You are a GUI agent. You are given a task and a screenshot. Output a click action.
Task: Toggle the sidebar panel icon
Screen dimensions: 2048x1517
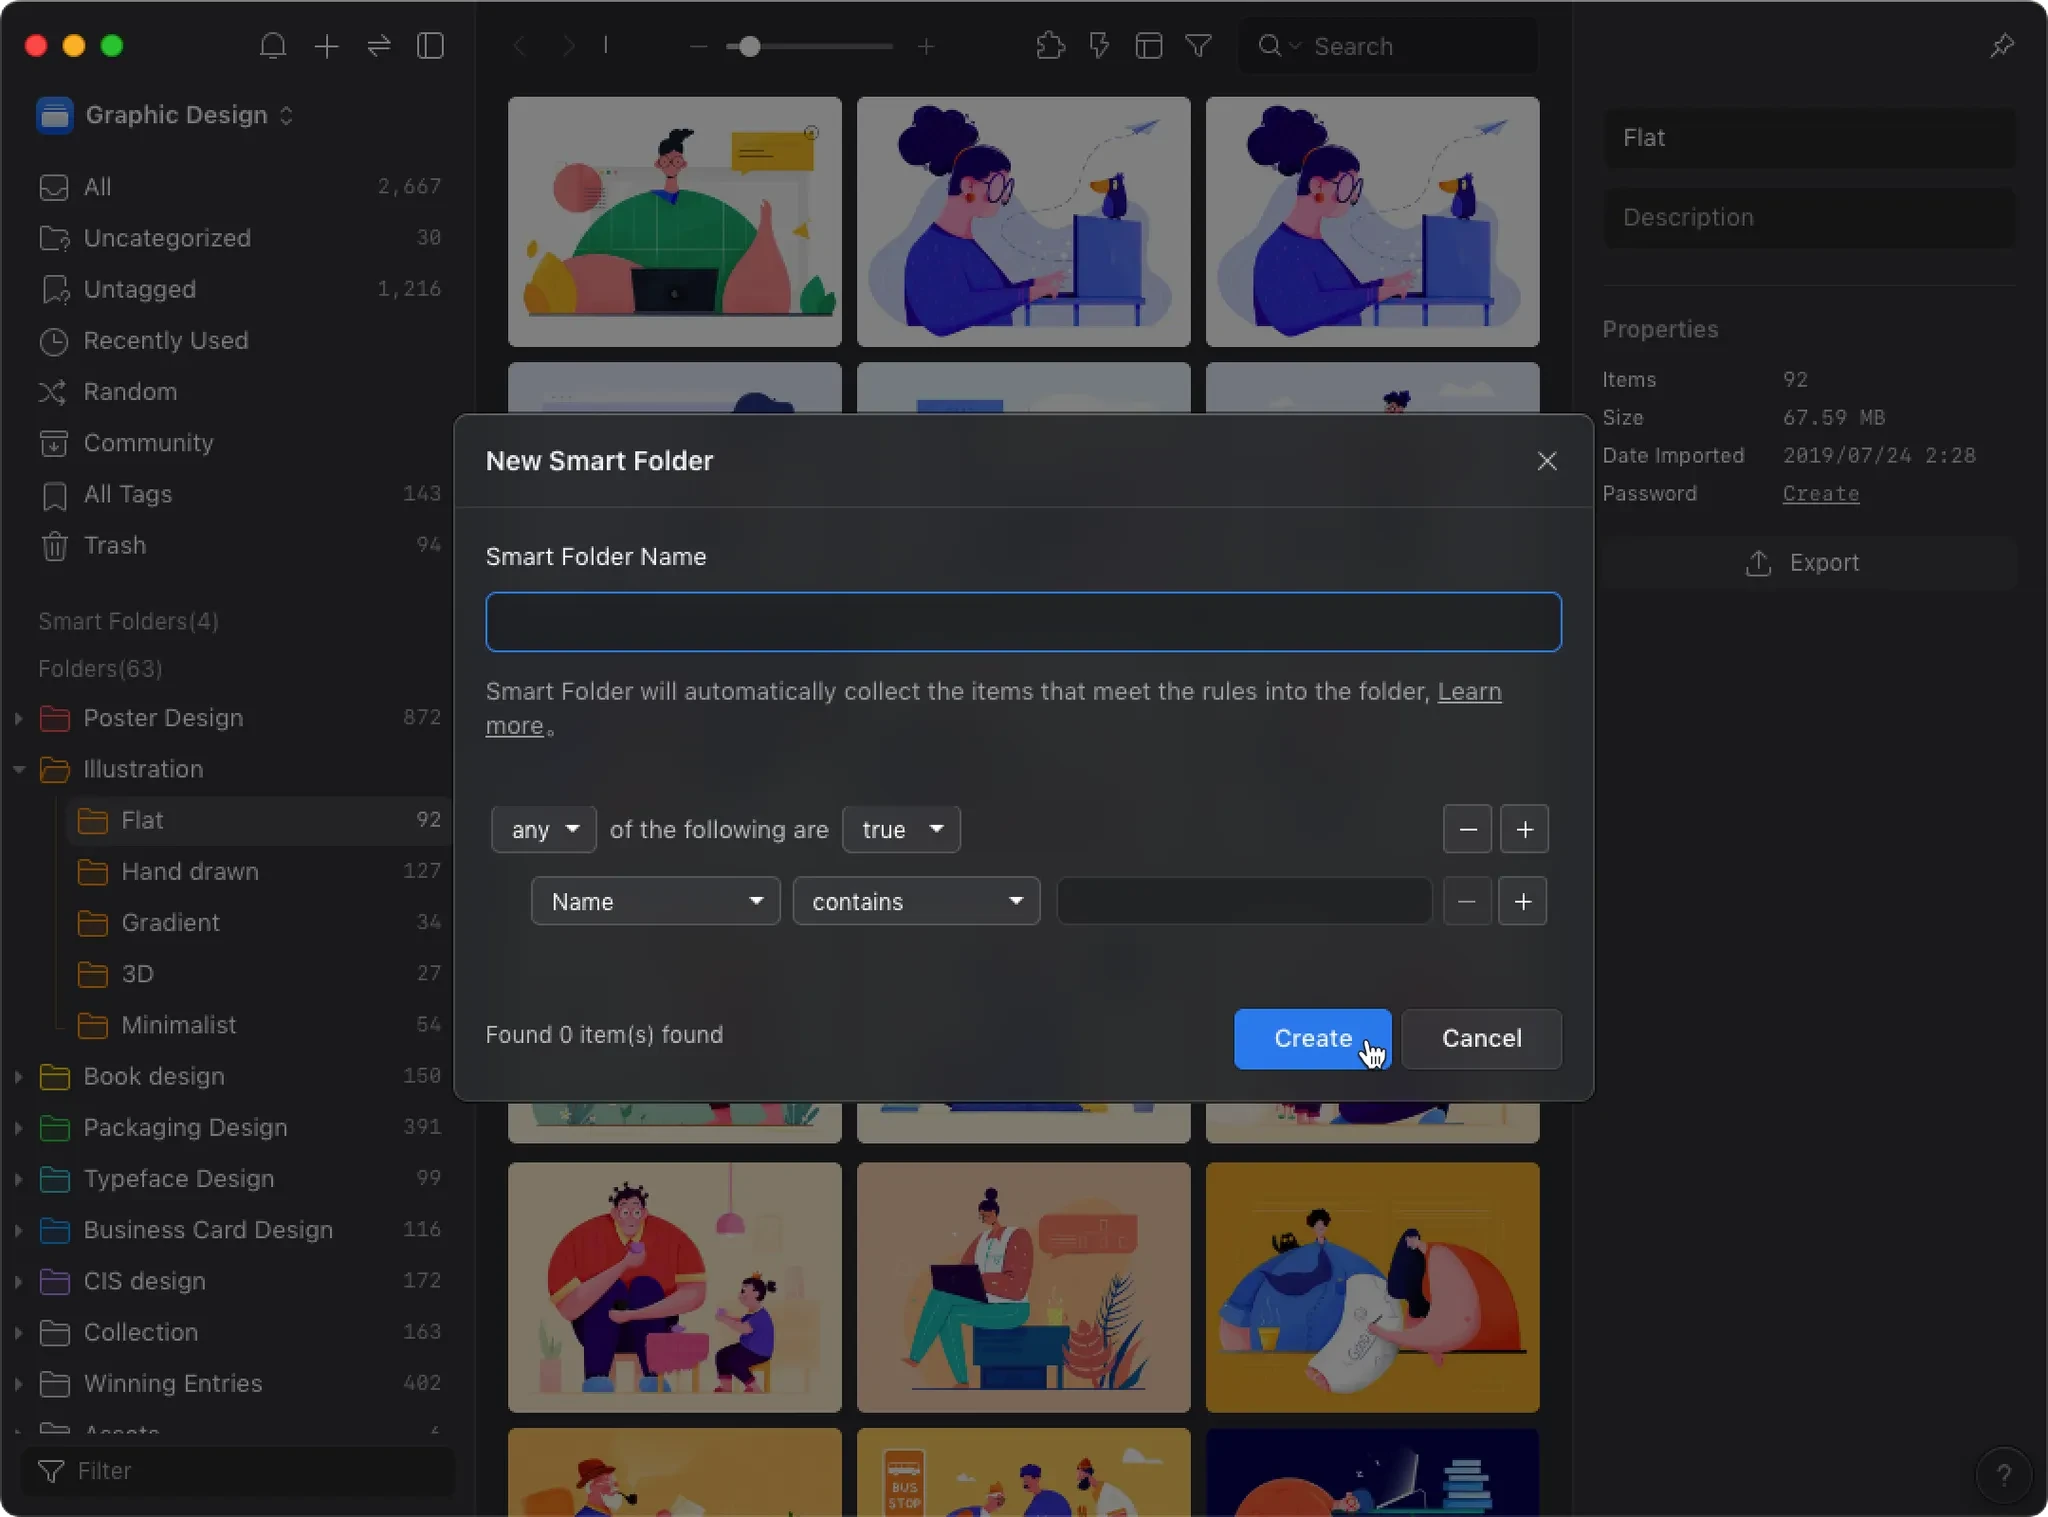pos(430,46)
